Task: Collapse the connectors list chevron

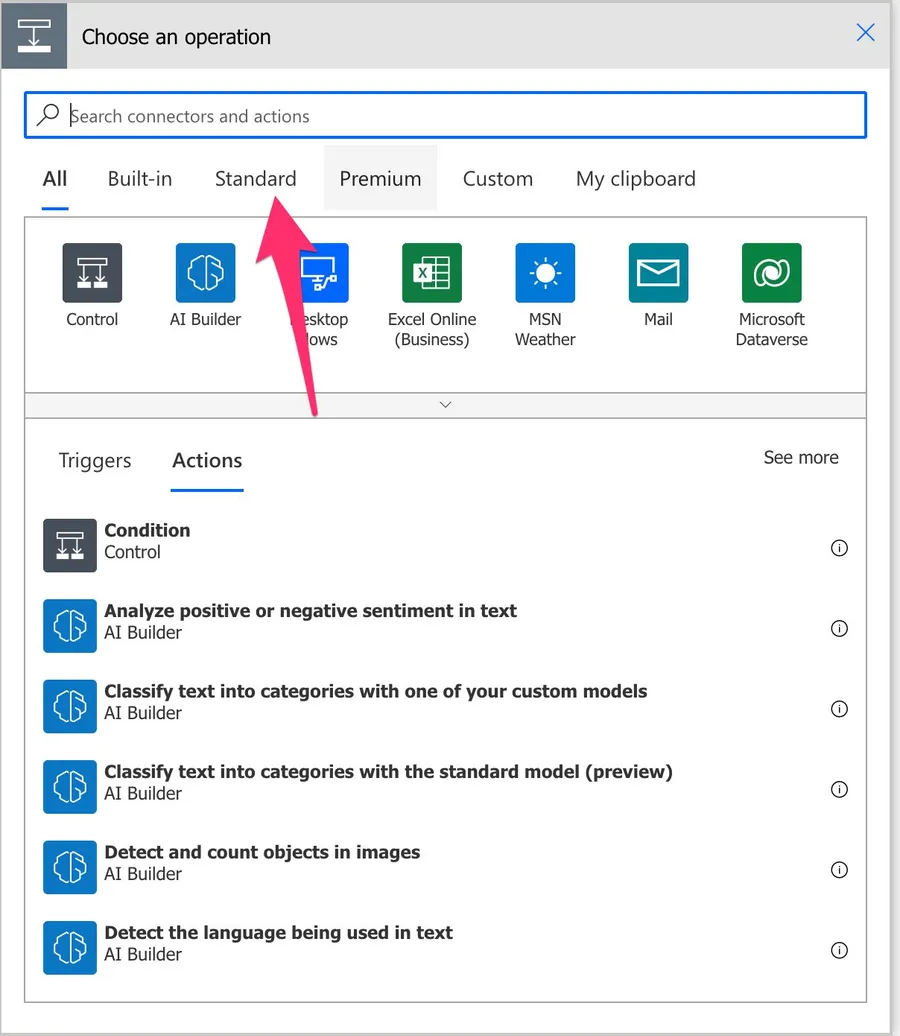Action: pyautogui.click(x=446, y=405)
